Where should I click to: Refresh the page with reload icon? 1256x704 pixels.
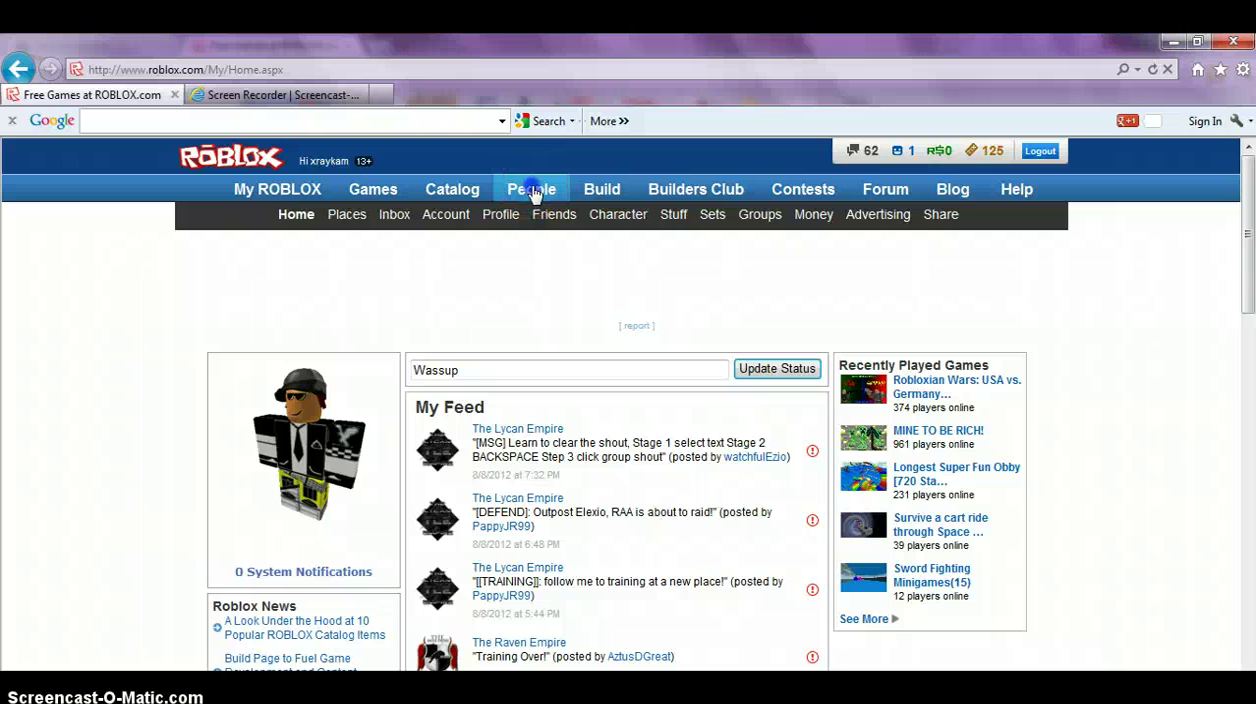(x=1152, y=70)
